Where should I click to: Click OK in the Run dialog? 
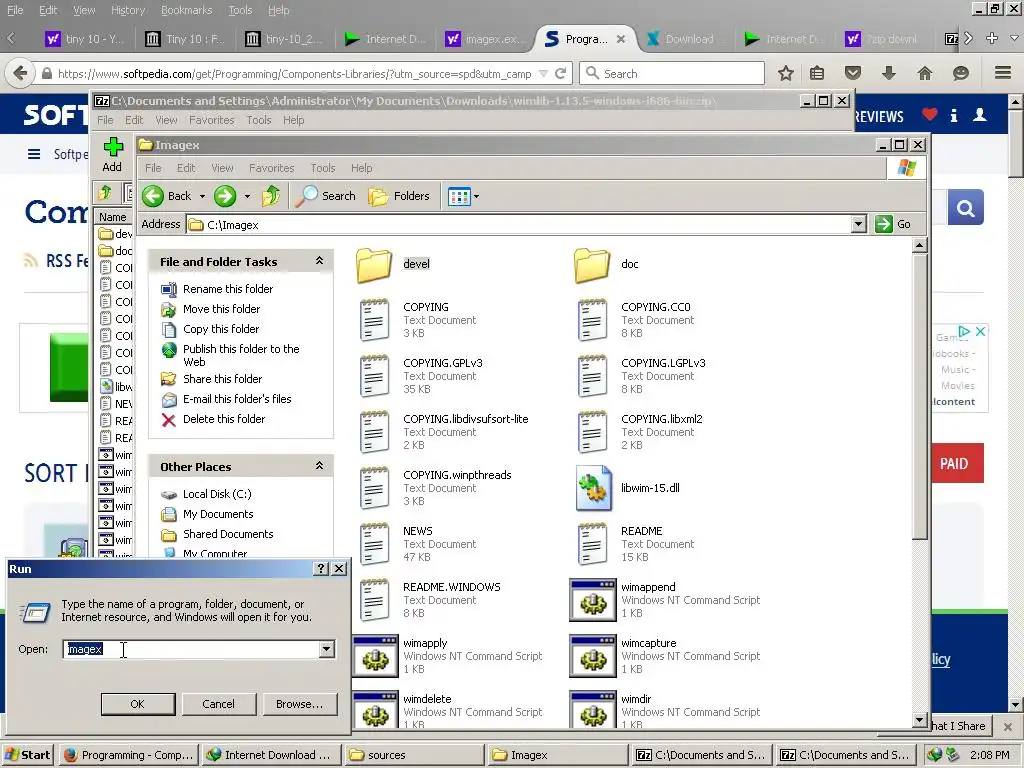click(x=138, y=704)
